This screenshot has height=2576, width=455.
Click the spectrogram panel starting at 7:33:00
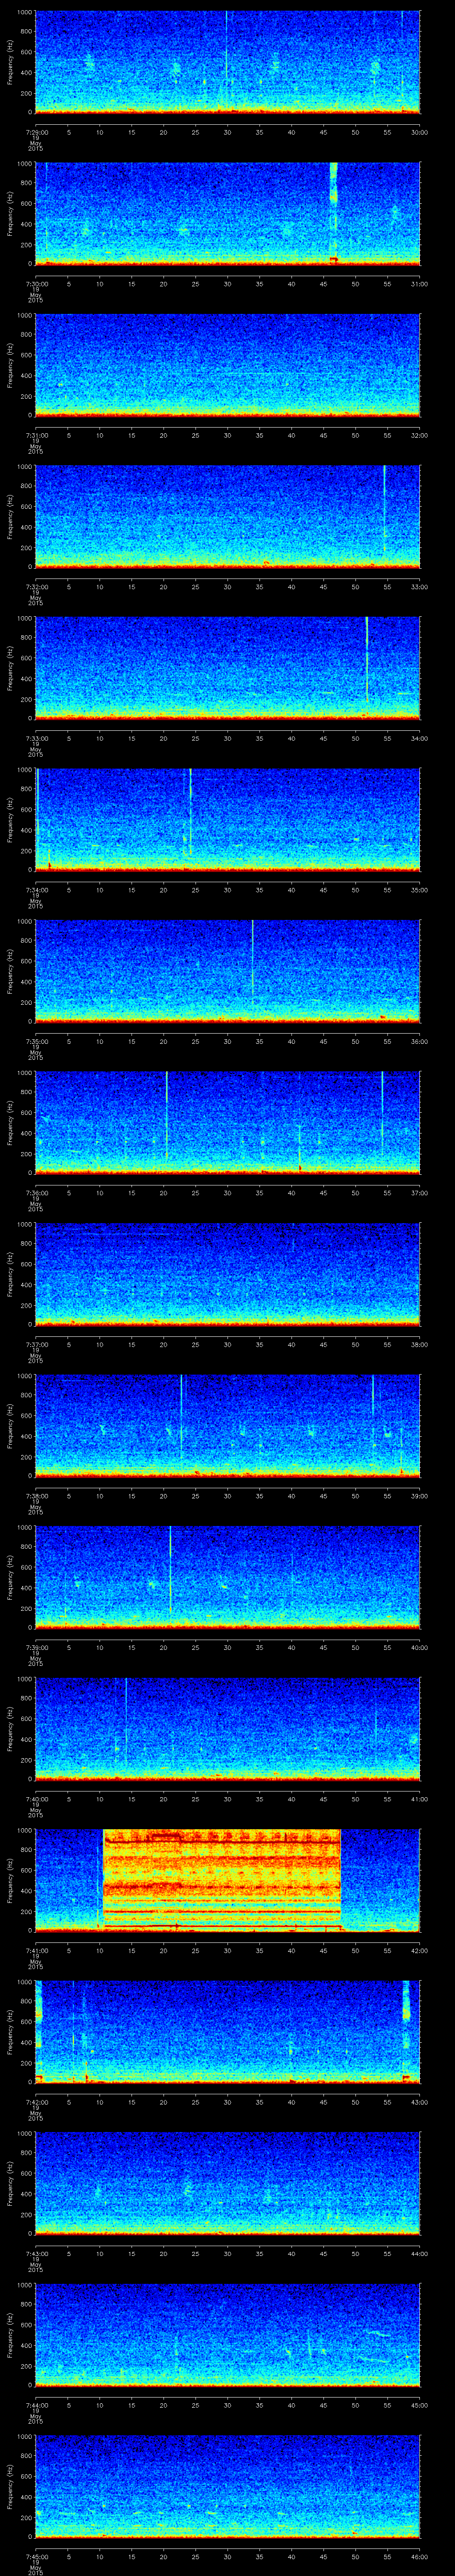(x=227, y=668)
